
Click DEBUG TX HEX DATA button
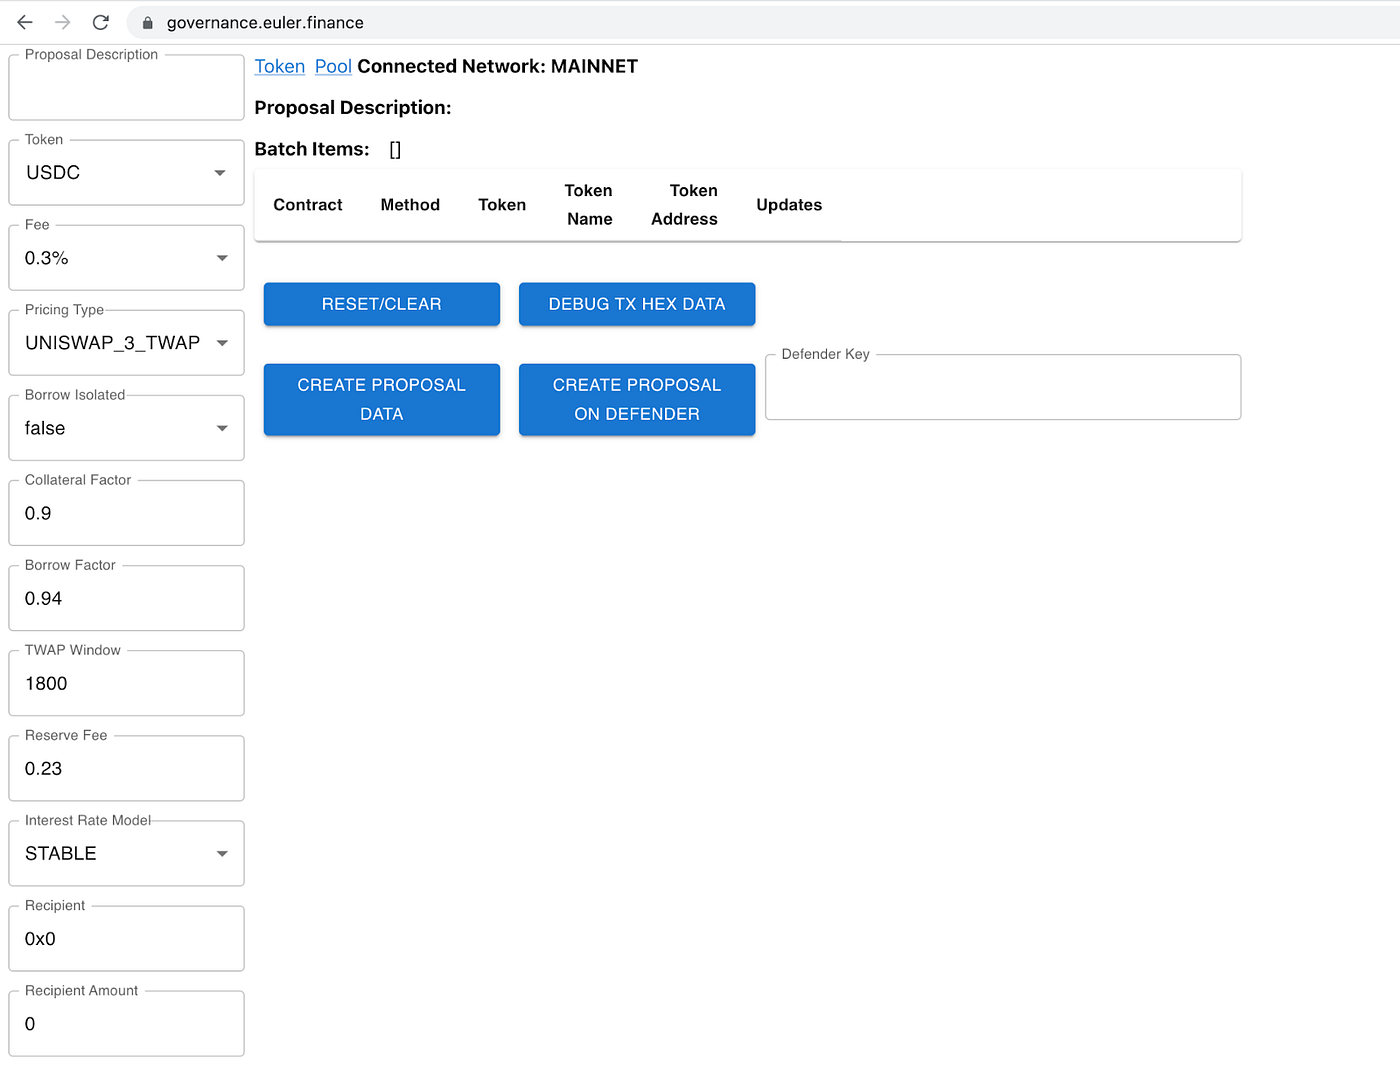637,304
